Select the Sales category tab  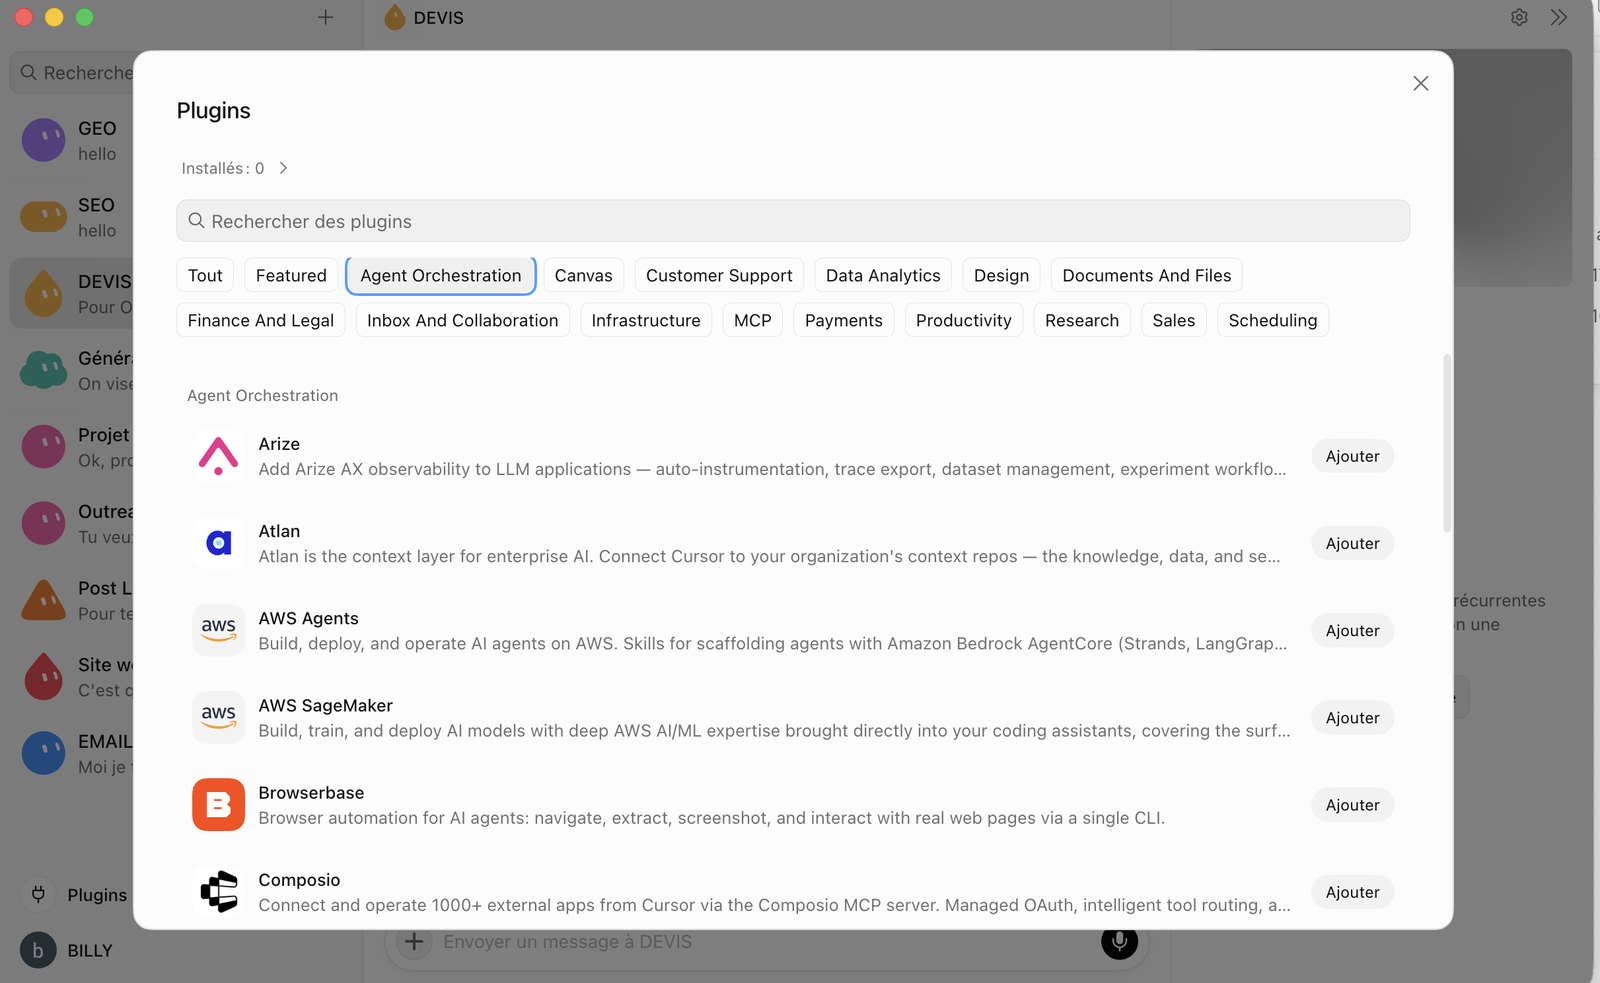[1173, 320]
